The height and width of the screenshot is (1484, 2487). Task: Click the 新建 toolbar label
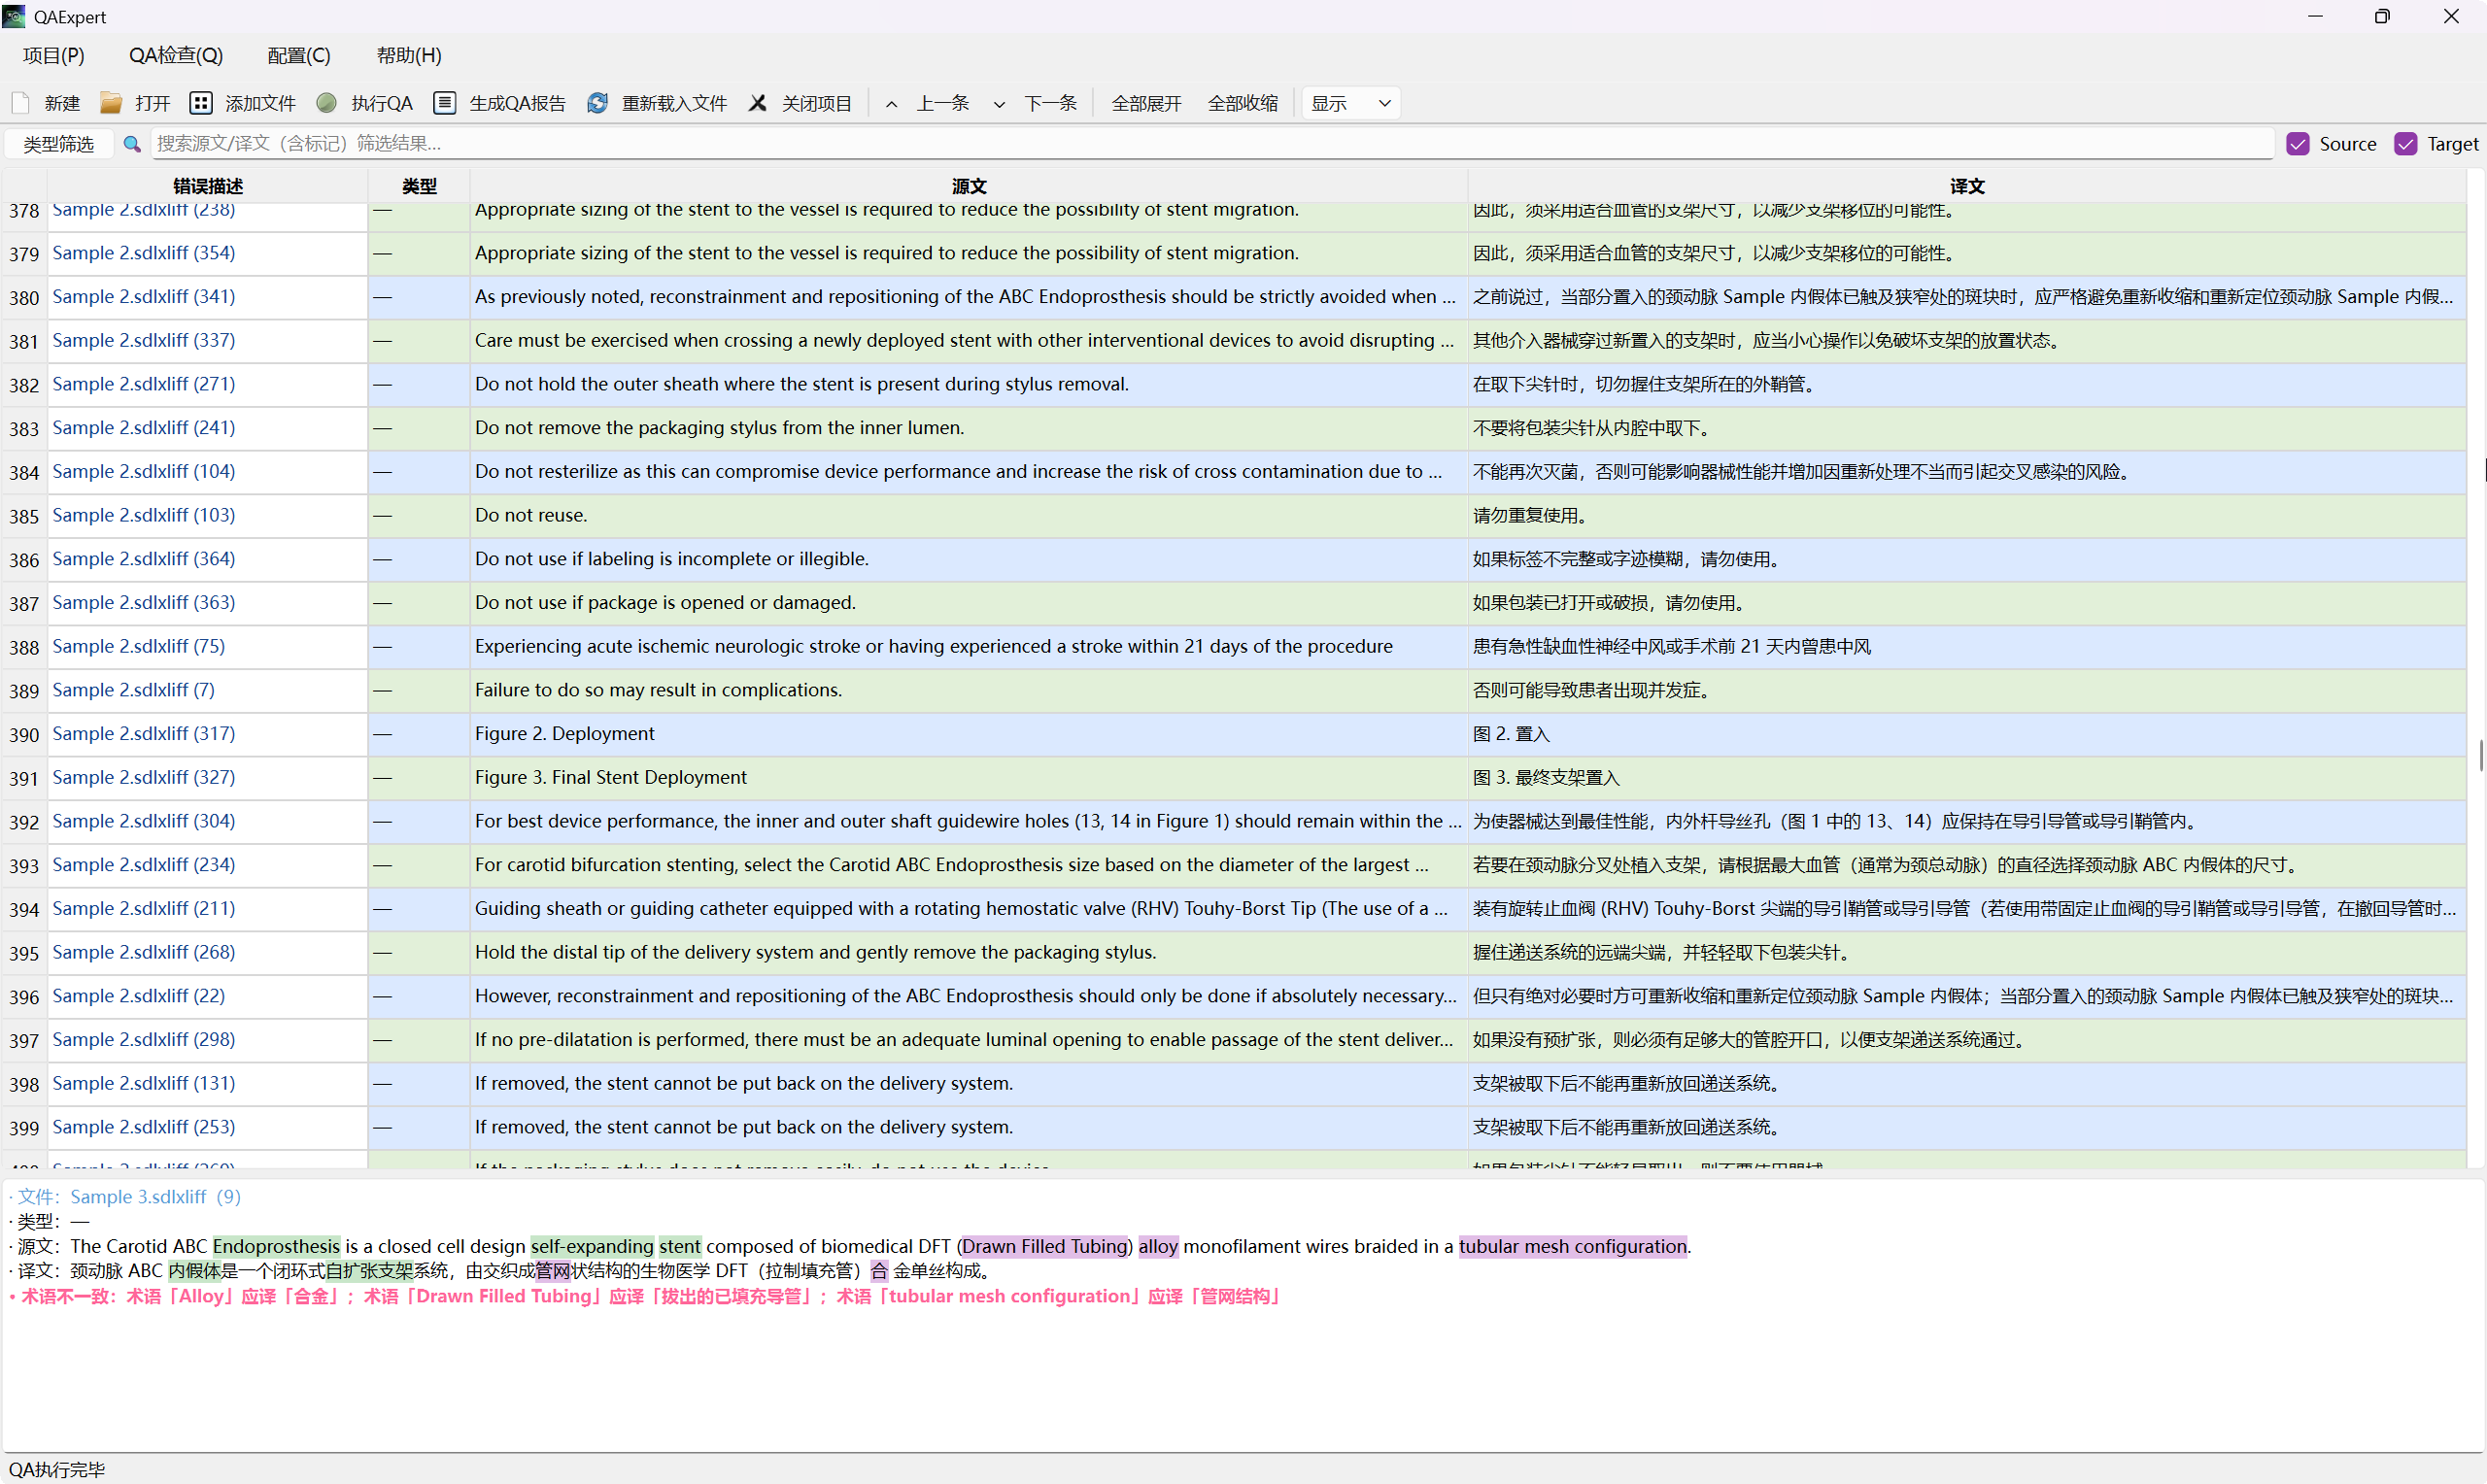click(62, 103)
